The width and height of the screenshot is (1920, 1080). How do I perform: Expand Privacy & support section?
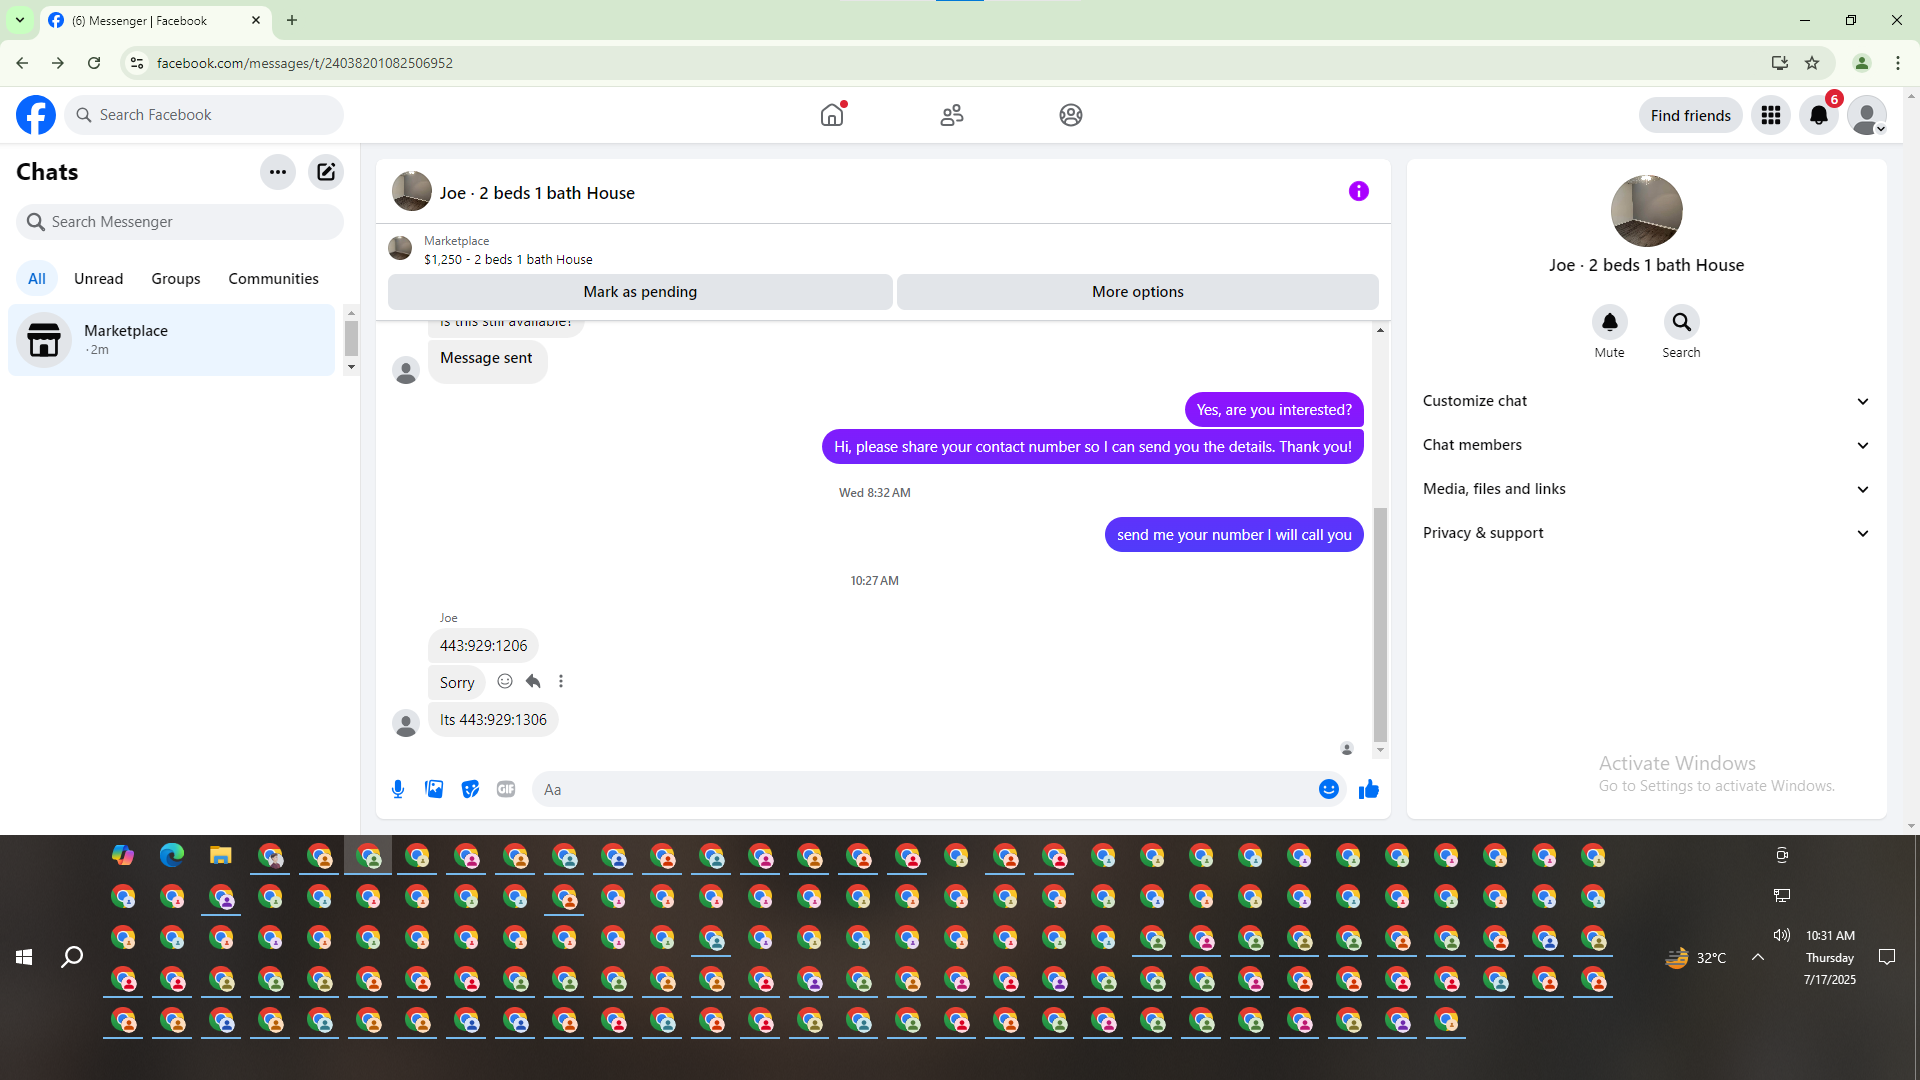1646,533
